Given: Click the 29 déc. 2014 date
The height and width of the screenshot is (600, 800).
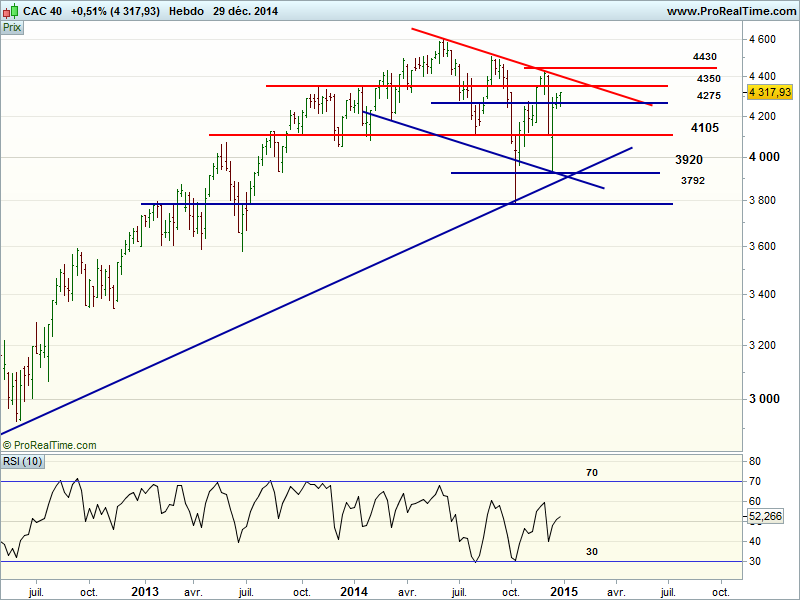Looking at the screenshot, I should tap(245, 12).
